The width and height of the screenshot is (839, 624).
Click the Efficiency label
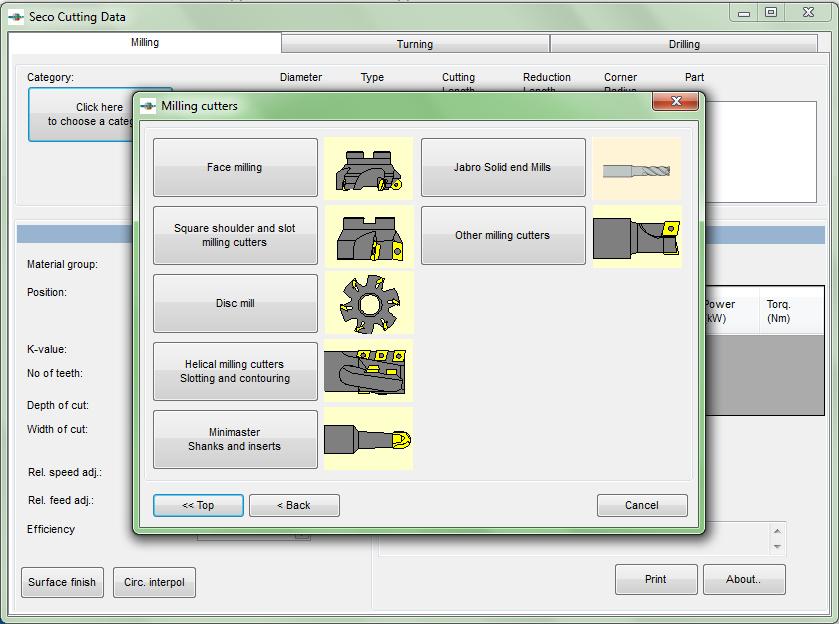click(x=51, y=529)
